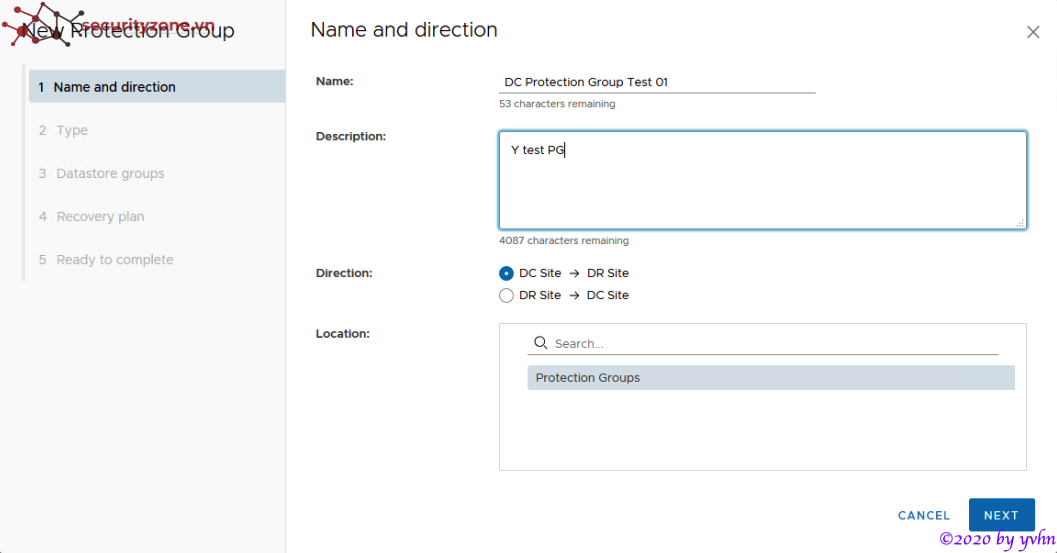Click the Description text area

pos(762,180)
